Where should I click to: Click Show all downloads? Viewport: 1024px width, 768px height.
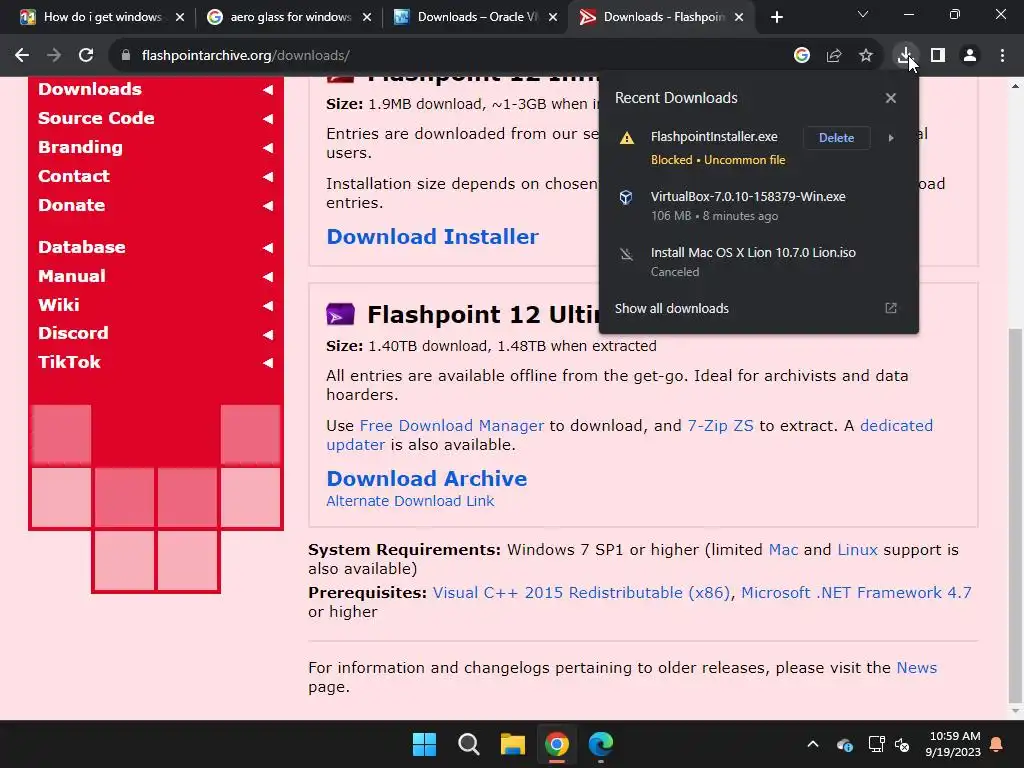click(x=671, y=308)
